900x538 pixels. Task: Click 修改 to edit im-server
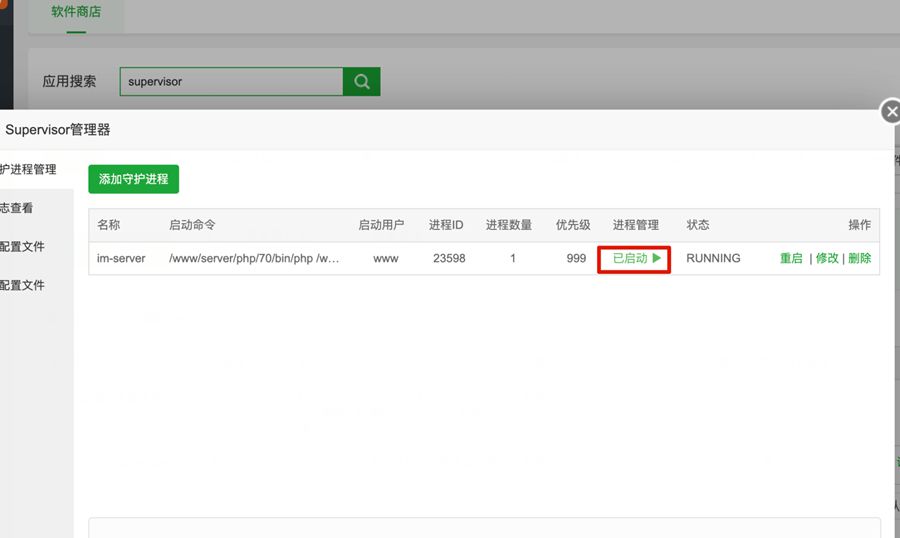tap(827, 258)
